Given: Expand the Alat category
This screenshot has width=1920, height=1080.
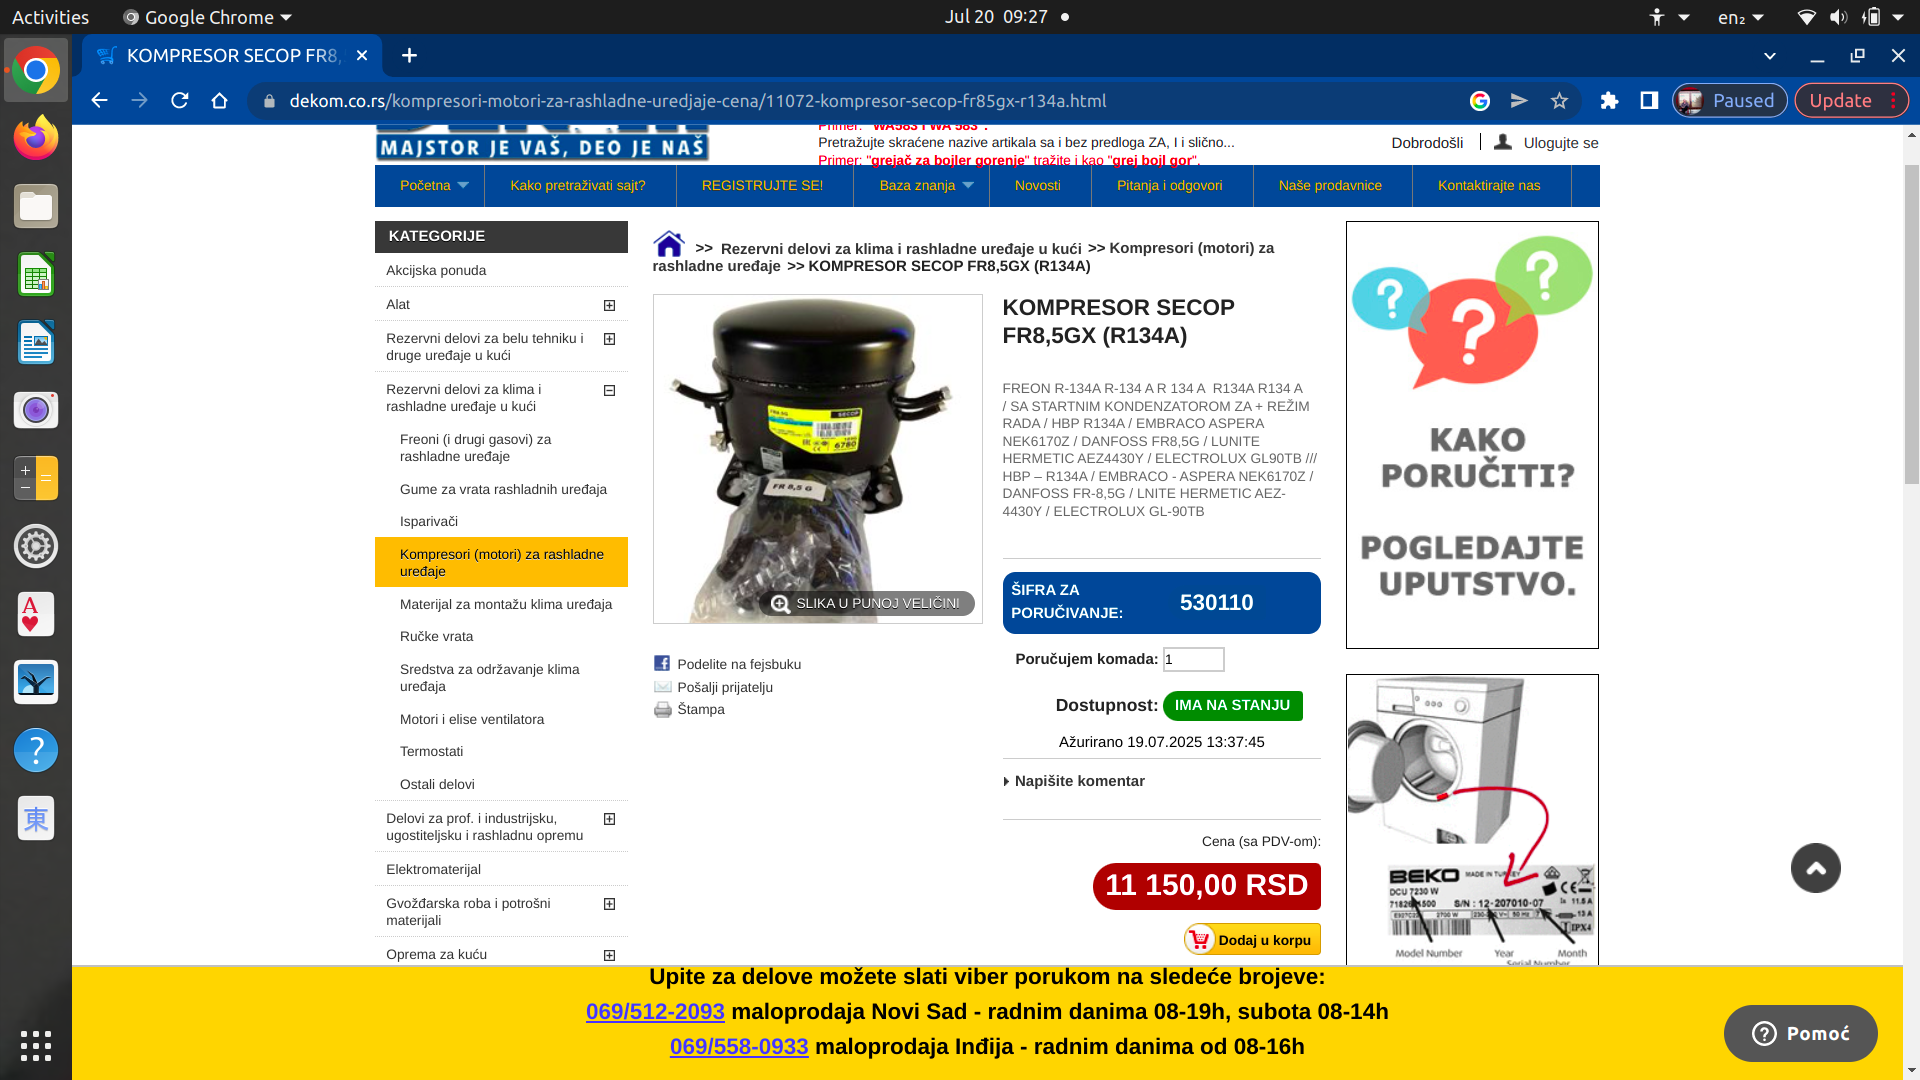Looking at the screenshot, I should (609, 305).
